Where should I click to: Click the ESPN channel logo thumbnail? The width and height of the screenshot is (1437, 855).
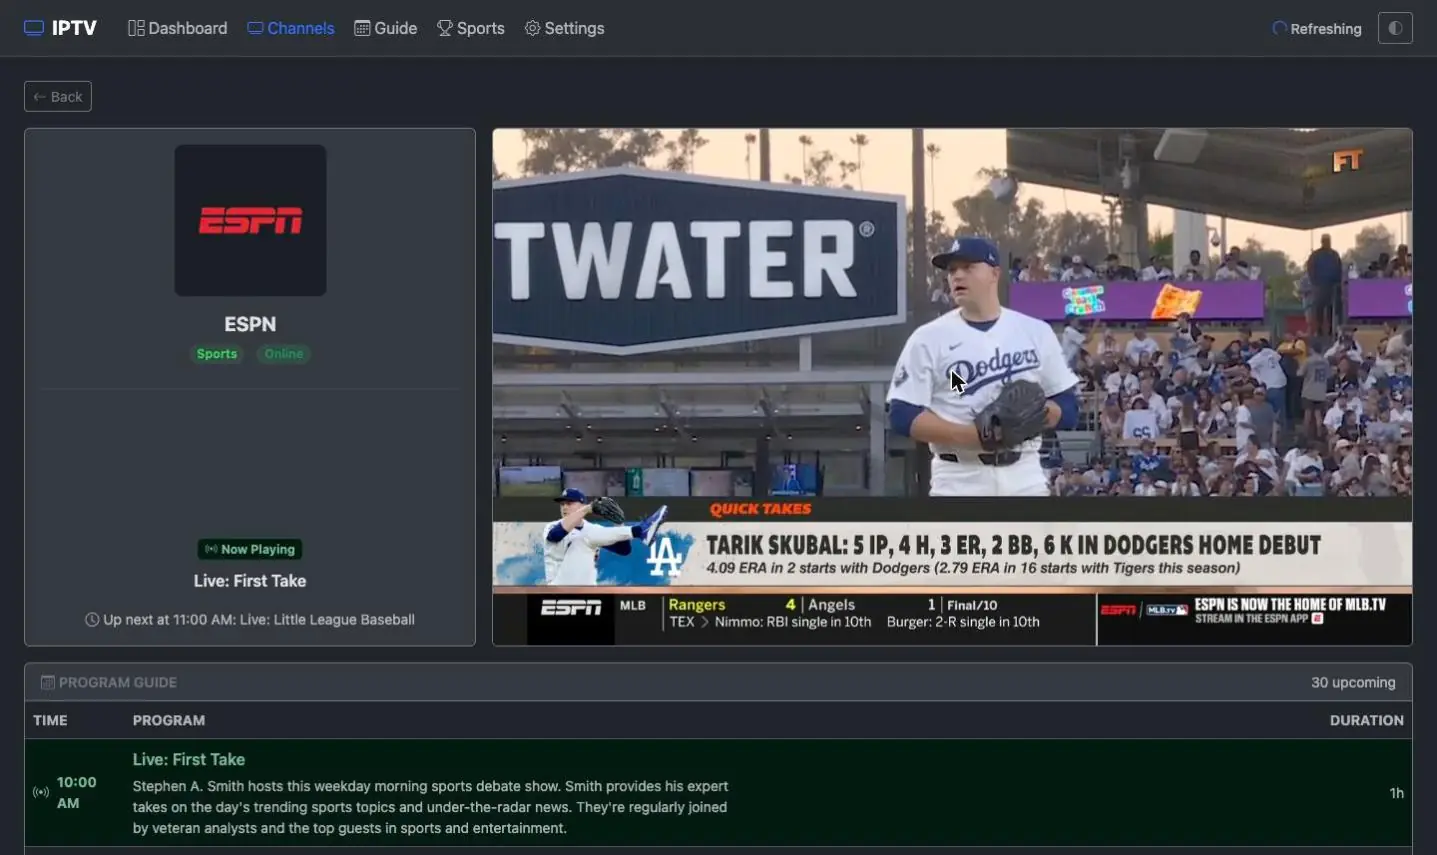coord(250,220)
